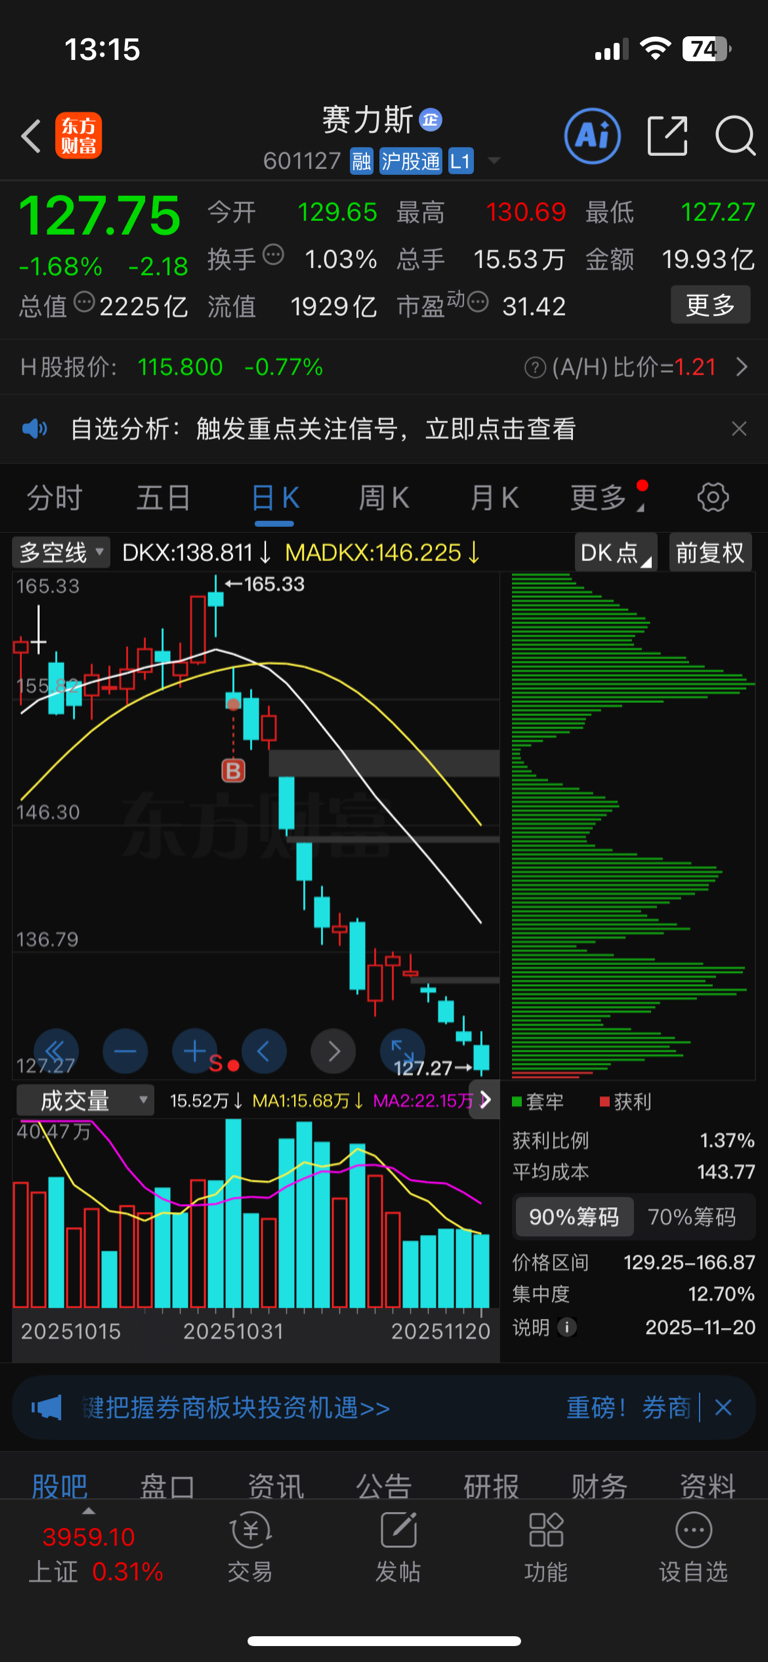Tap the 说明 info icon
Viewport: 768px width, 1663px height.
point(567,1327)
